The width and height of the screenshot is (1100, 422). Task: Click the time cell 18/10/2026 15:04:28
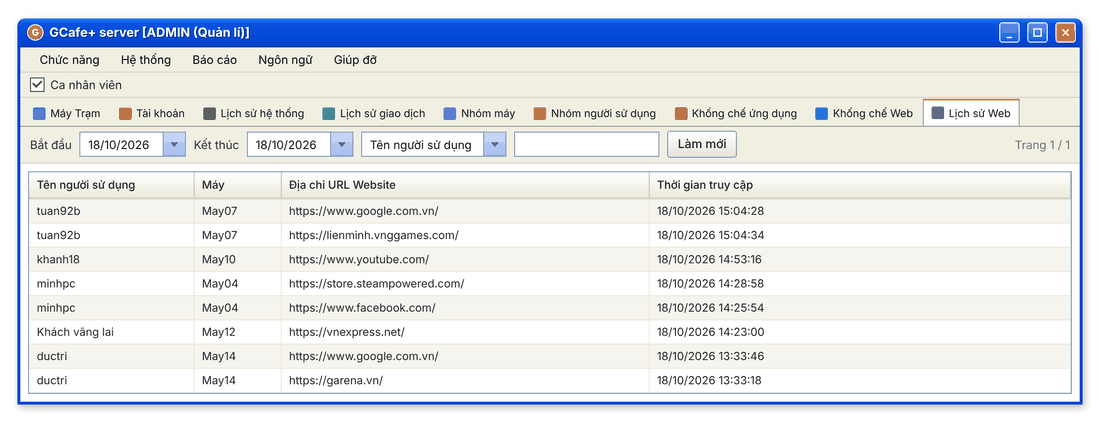[860, 211]
